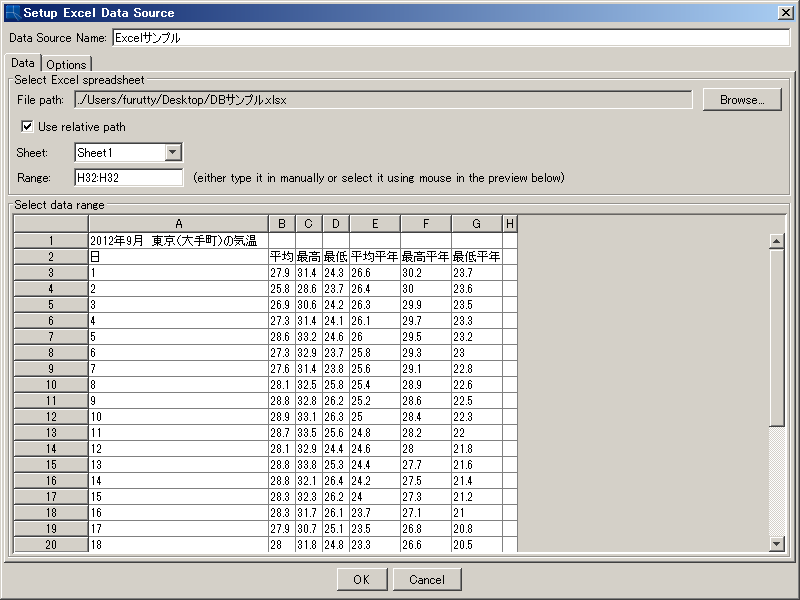Viewport: 800px width, 600px height.
Task: Click cell value 20.5 in row 20
Action: click(477, 544)
